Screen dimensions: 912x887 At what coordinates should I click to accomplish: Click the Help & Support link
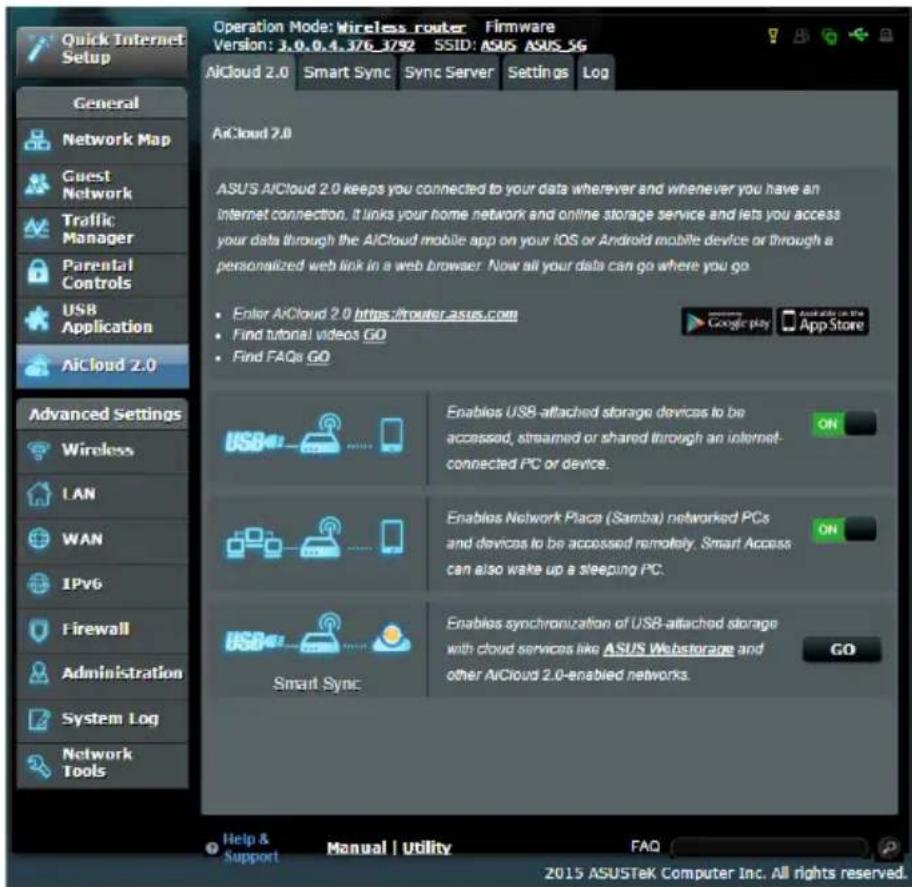tap(250, 848)
